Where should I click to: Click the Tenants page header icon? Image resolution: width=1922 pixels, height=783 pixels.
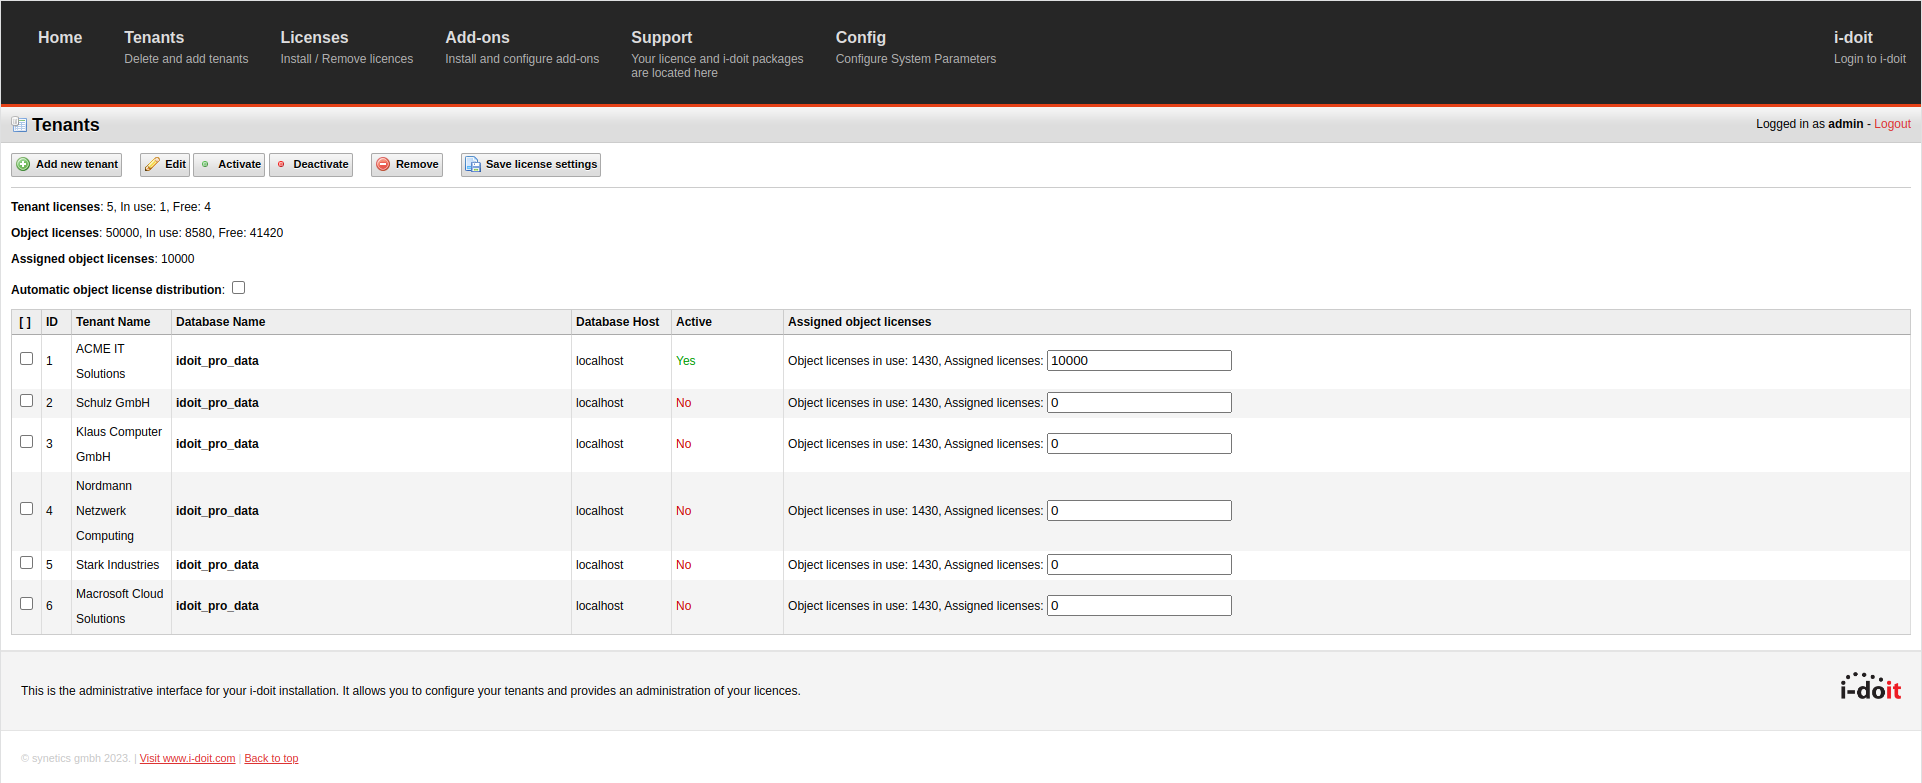click(19, 125)
